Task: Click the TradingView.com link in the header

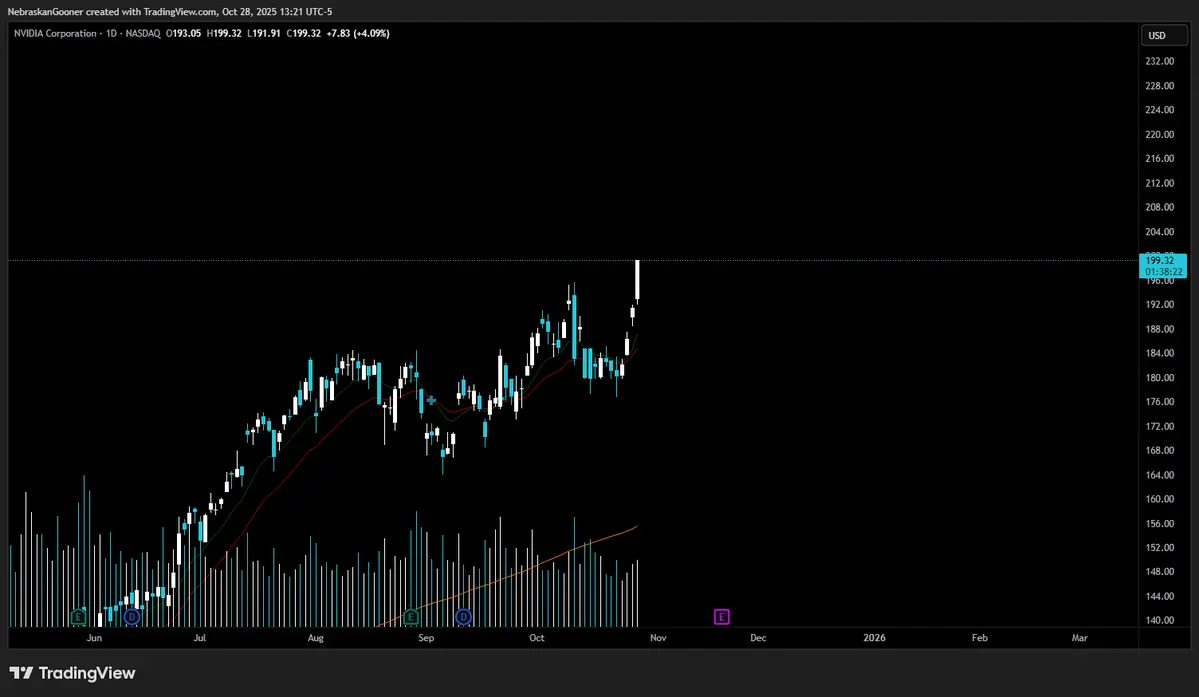Action: (x=180, y=11)
